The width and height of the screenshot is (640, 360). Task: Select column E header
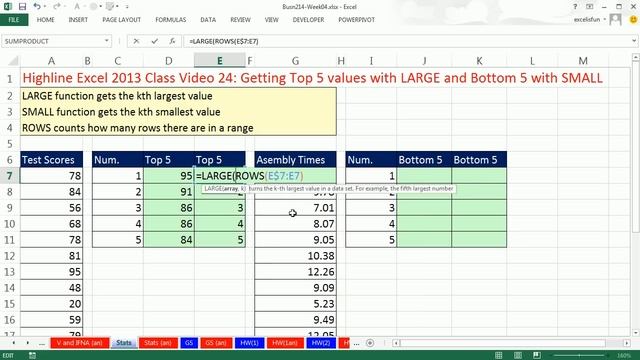pos(220,61)
